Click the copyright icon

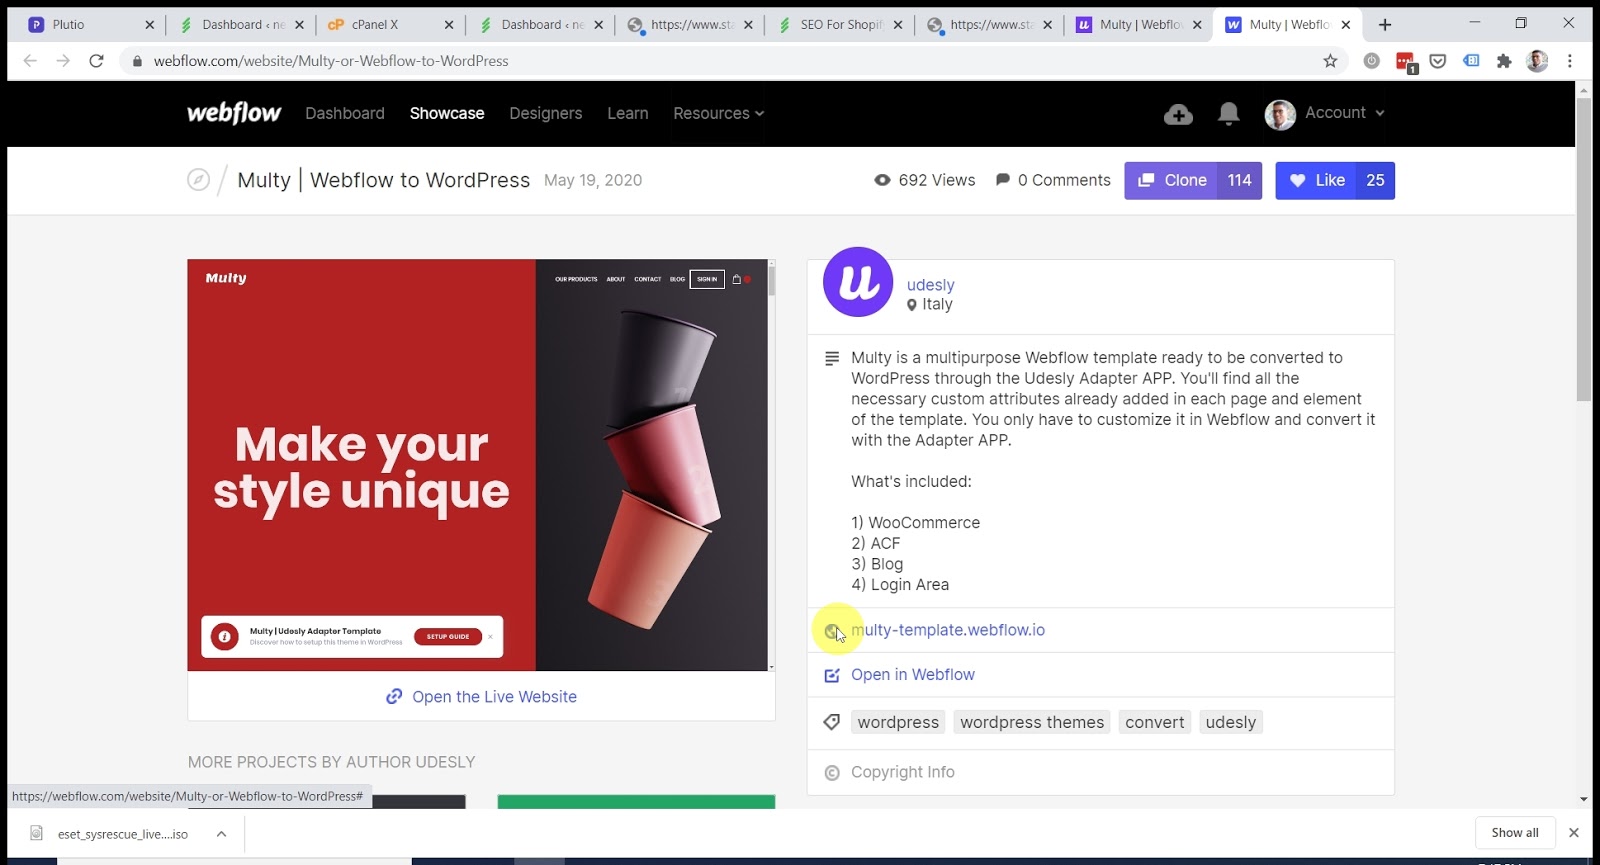click(x=831, y=772)
